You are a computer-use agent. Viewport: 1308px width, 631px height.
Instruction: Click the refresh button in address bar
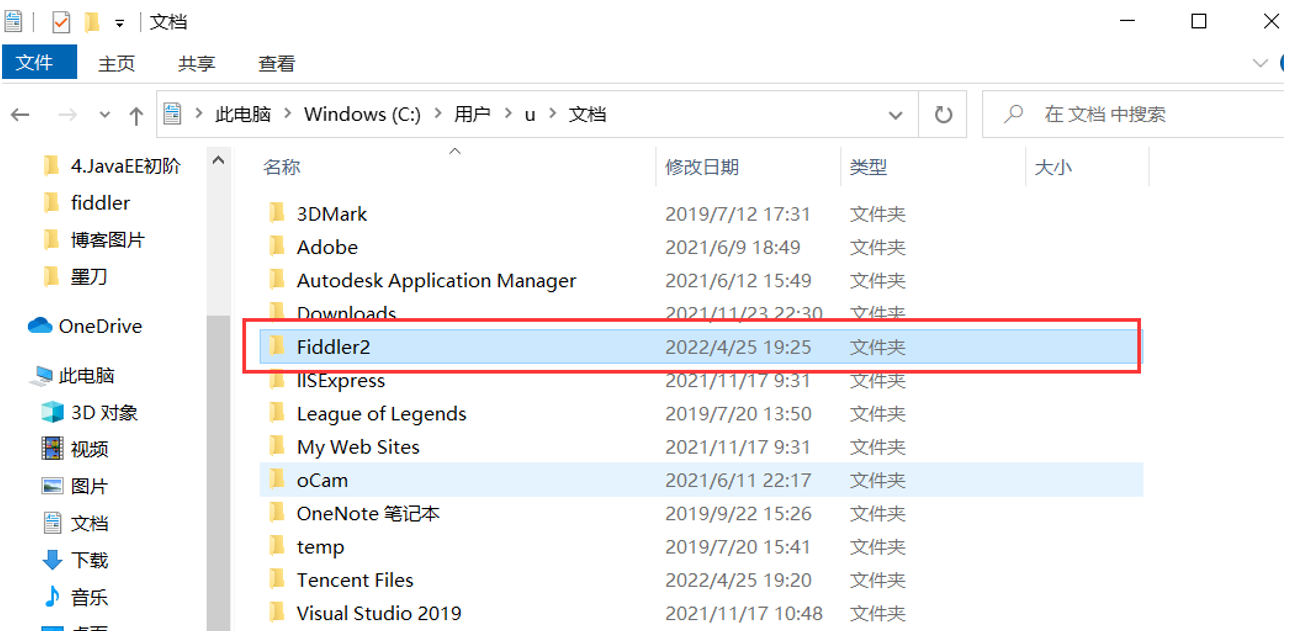[x=943, y=113]
